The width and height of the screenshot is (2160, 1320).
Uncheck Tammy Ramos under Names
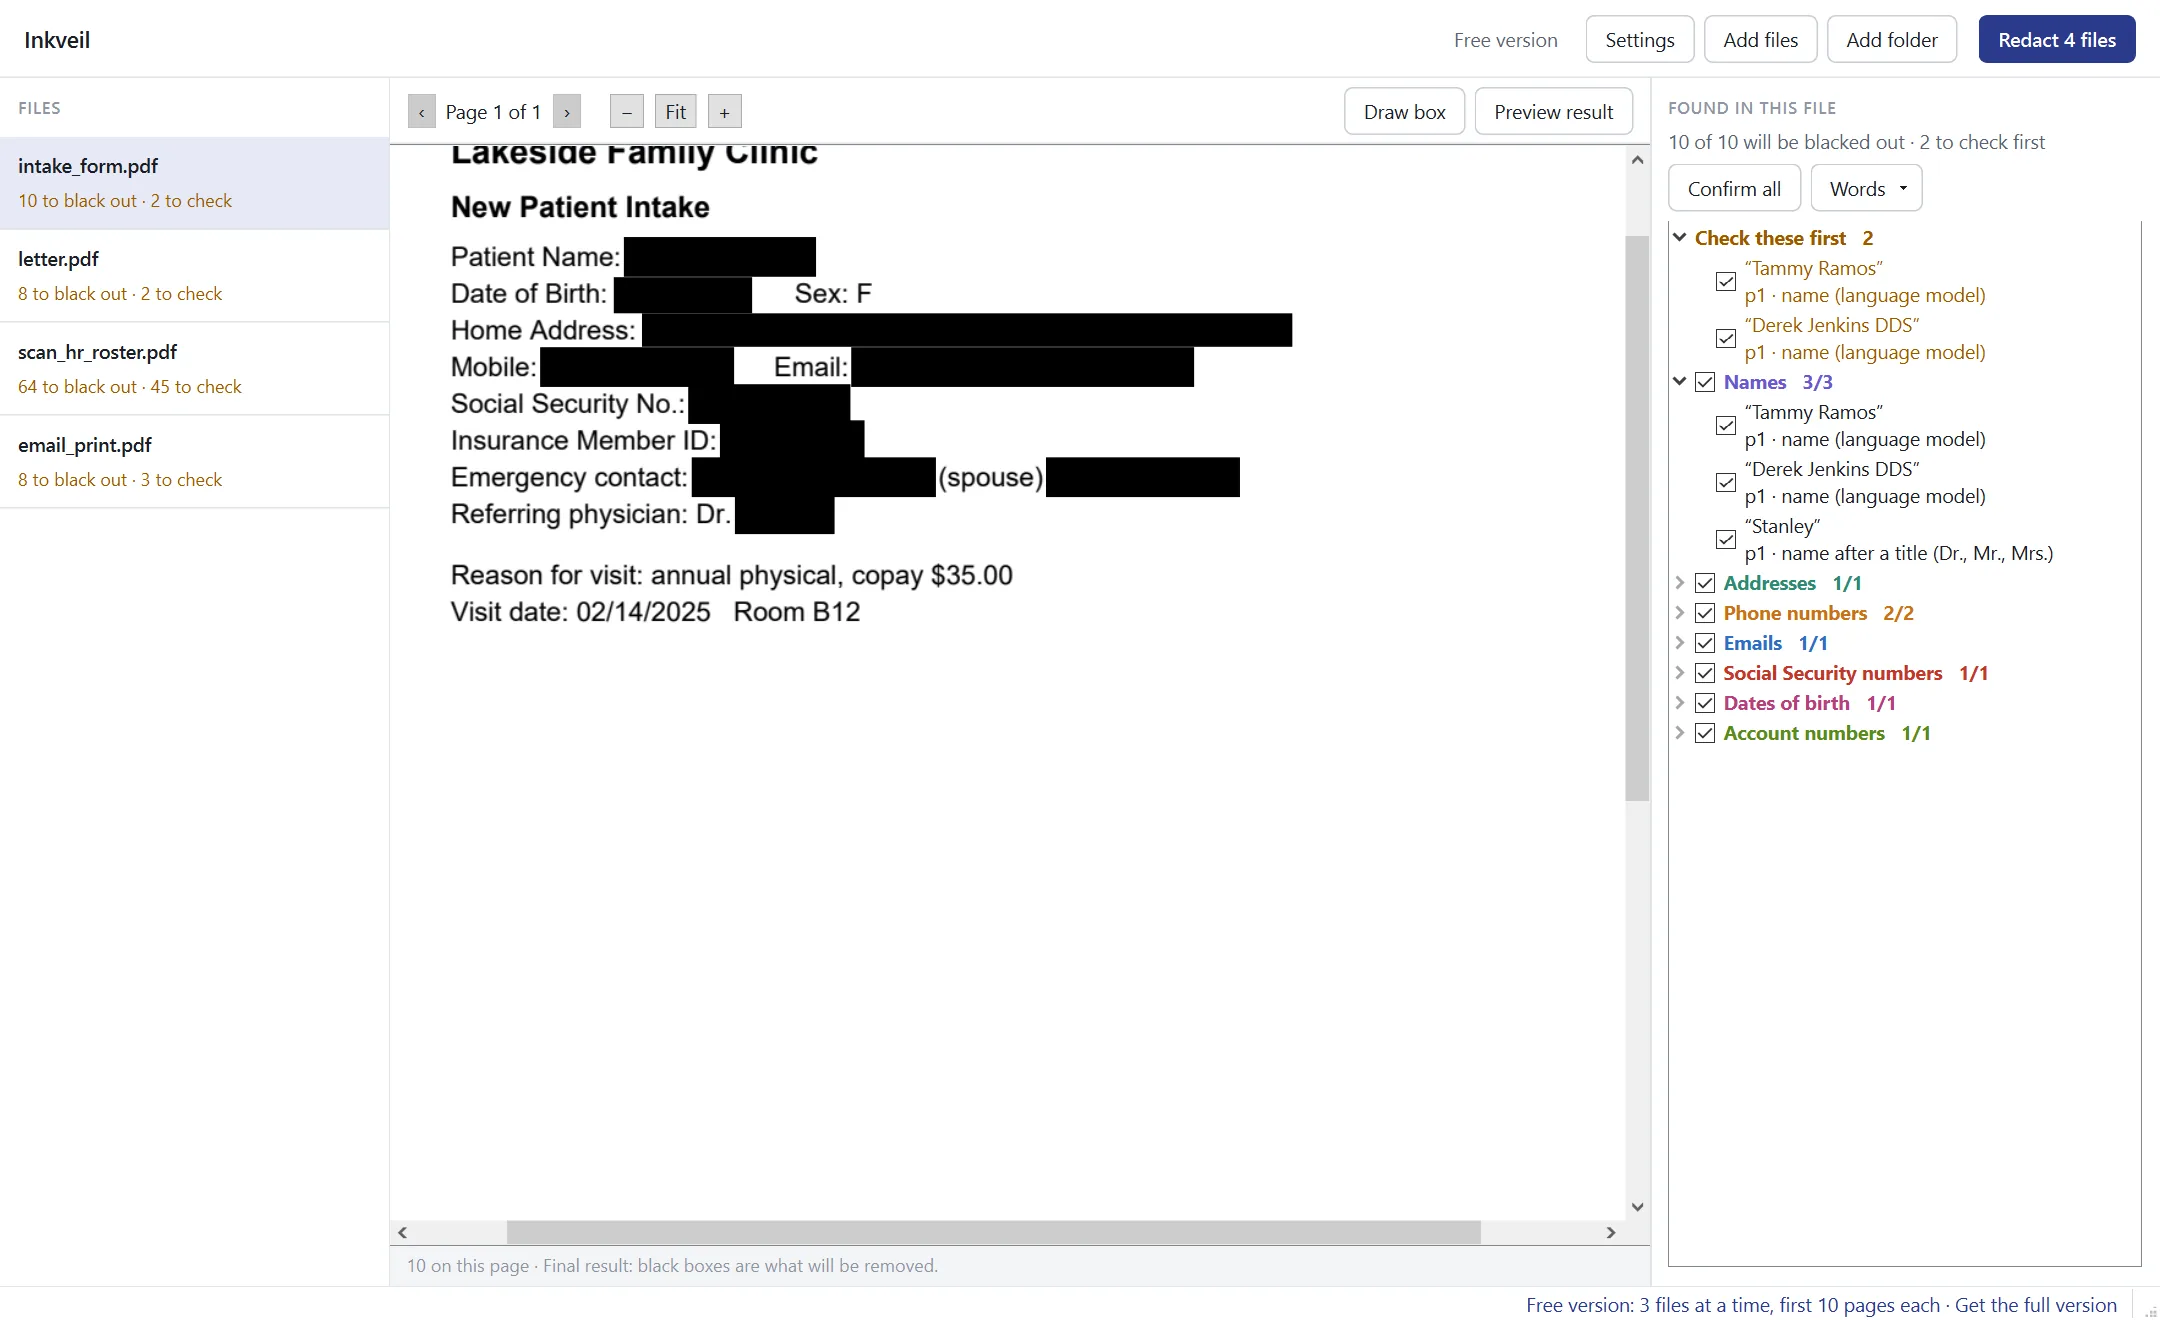coord(1726,426)
